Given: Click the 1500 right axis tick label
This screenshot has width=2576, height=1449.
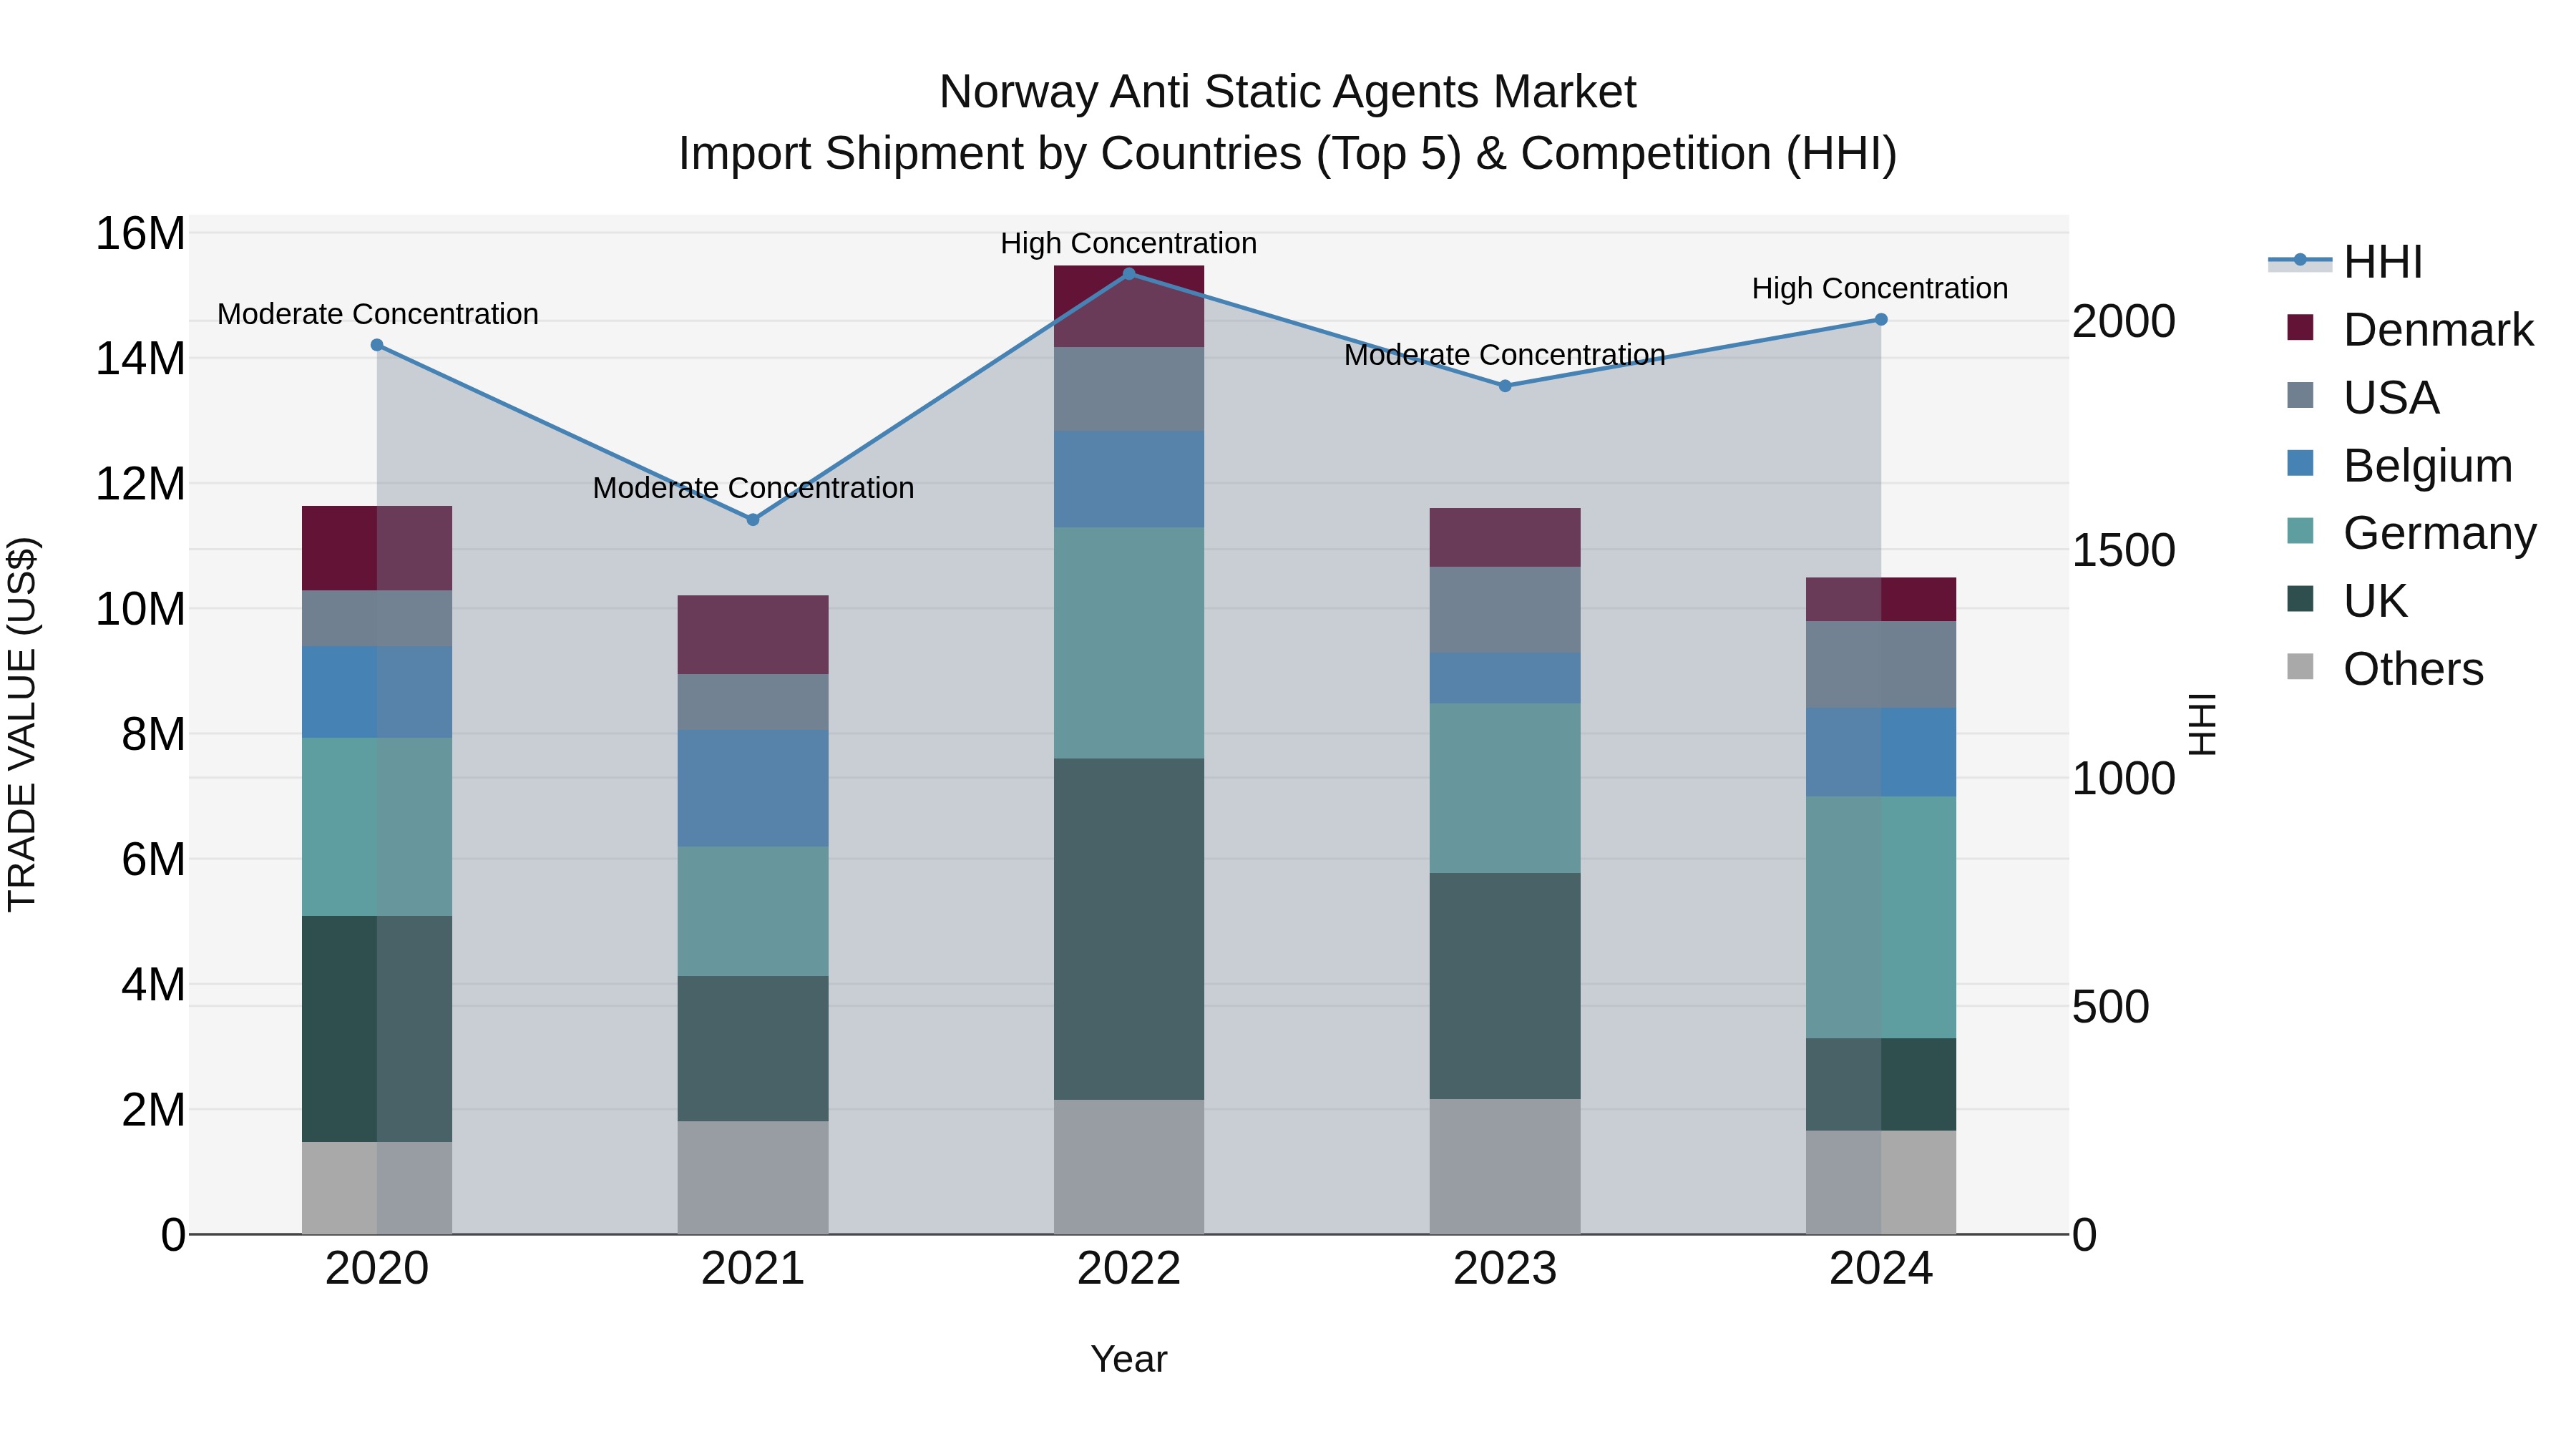Looking at the screenshot, I should pyautogui.click(x=2124, y=550).
